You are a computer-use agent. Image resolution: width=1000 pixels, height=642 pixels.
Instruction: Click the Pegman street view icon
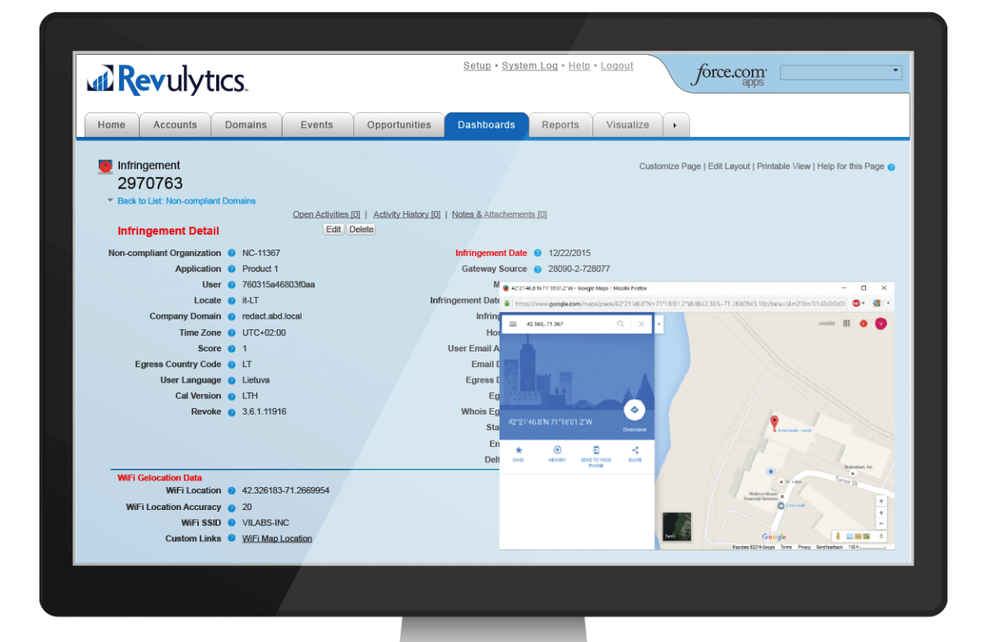pyautogui.click(x=838, y=536)
